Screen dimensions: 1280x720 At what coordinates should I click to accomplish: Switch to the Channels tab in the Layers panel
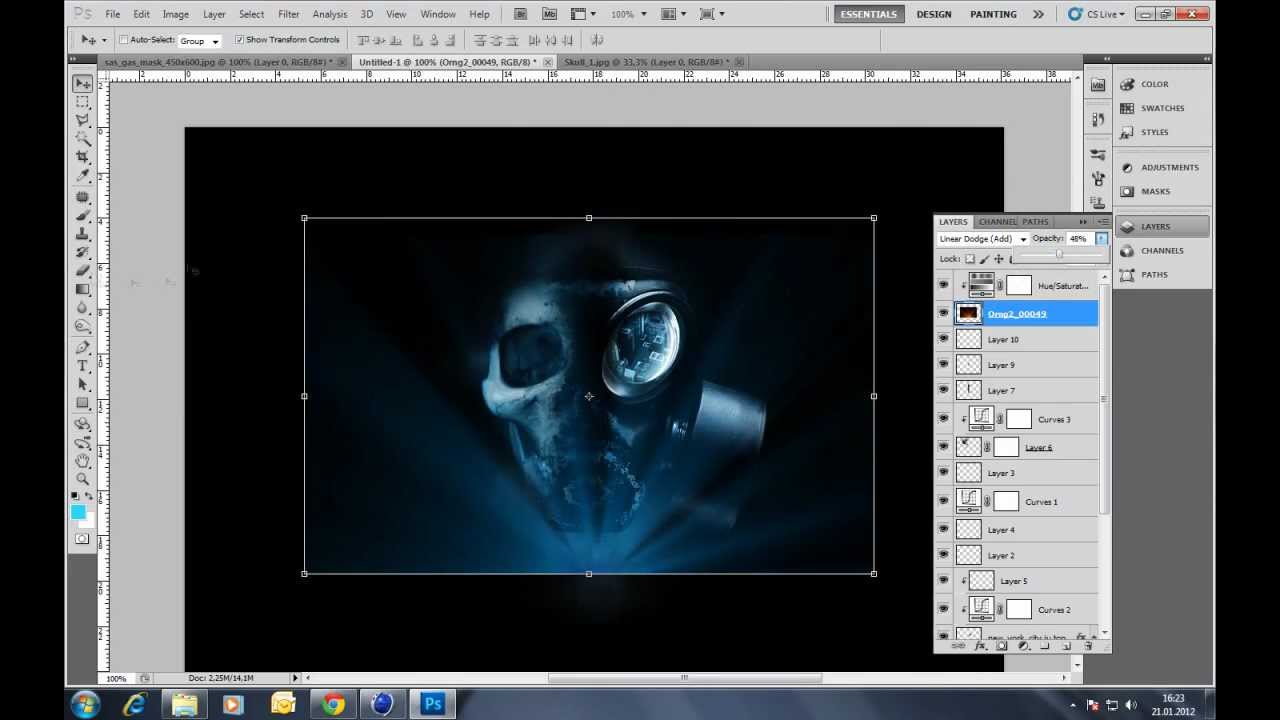(x=997, y=221)
